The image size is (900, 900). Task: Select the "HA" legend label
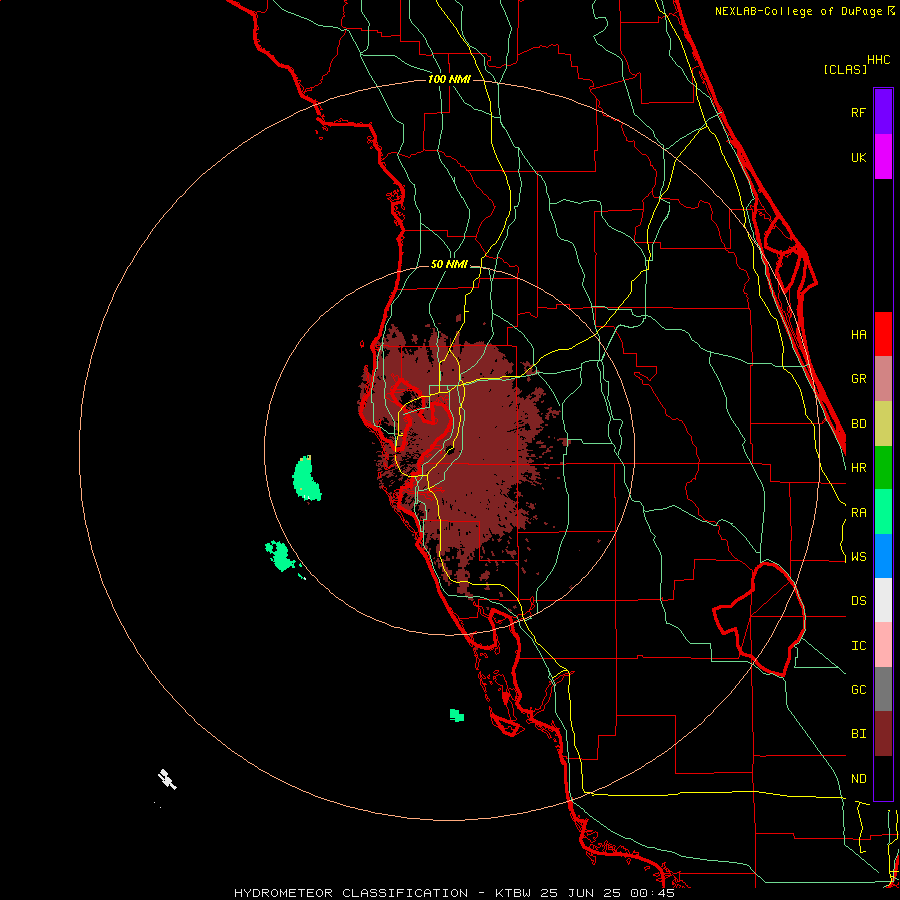coord(858,335)
